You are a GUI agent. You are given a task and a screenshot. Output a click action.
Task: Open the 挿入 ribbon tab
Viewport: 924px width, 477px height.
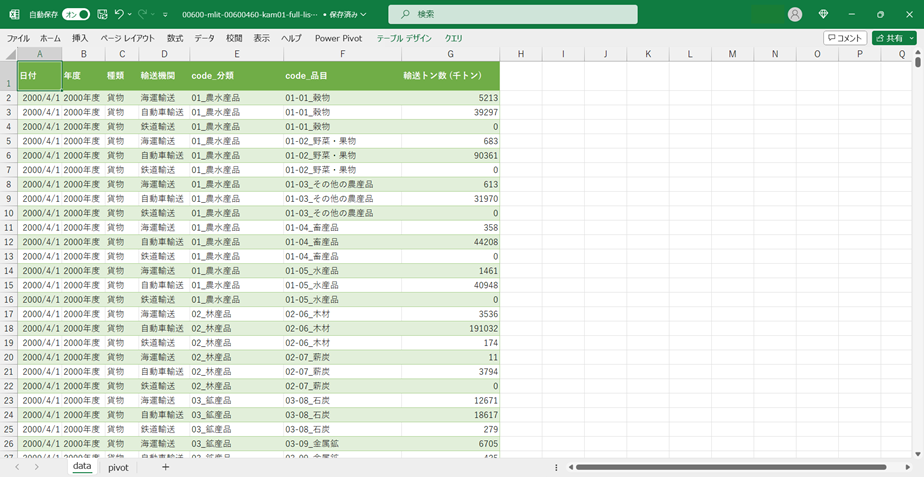click(80, 38)
